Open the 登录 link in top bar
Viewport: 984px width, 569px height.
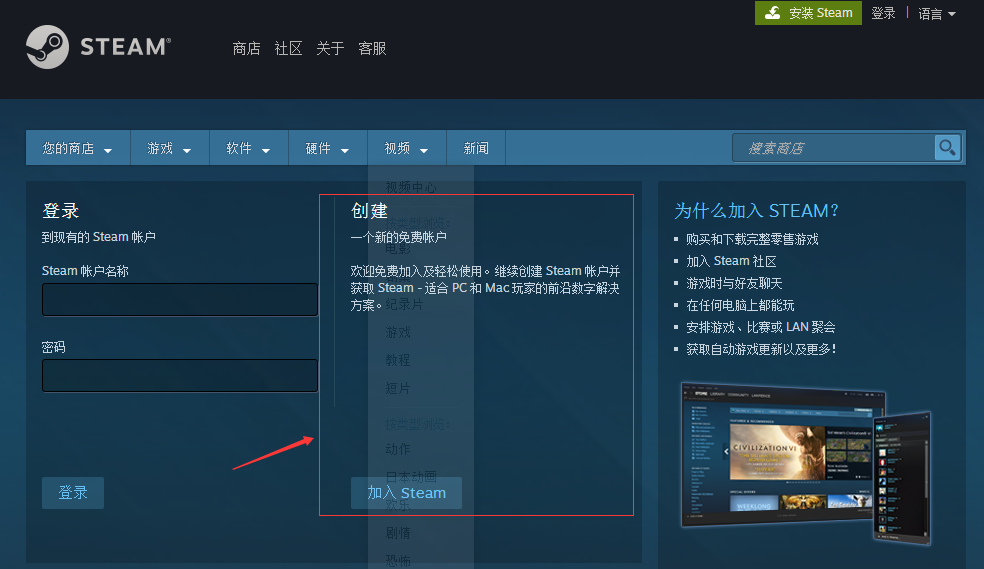(883, 13)
